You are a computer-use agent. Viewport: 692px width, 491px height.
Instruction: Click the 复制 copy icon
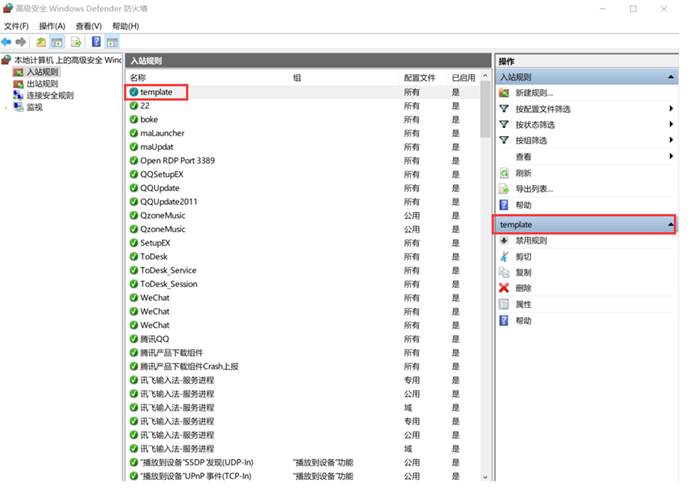504,272
